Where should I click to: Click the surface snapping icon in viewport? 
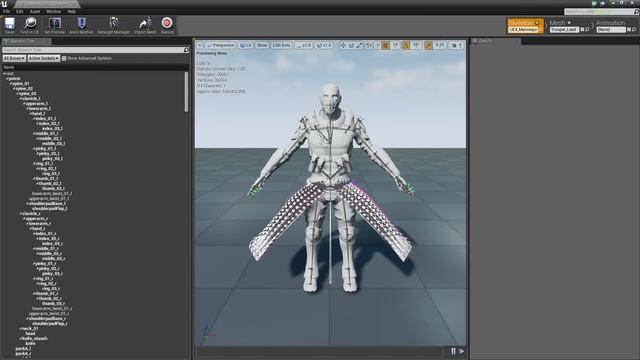pos(377,45)
